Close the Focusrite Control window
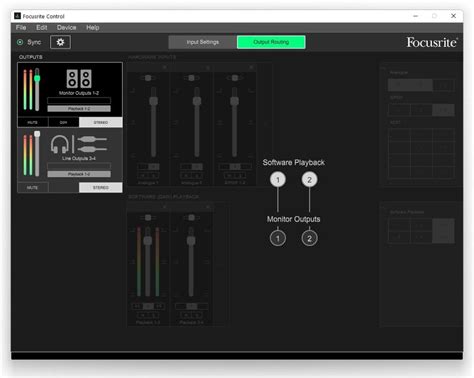The height and width of the screenshot is (378, 474). pos(453,16)
